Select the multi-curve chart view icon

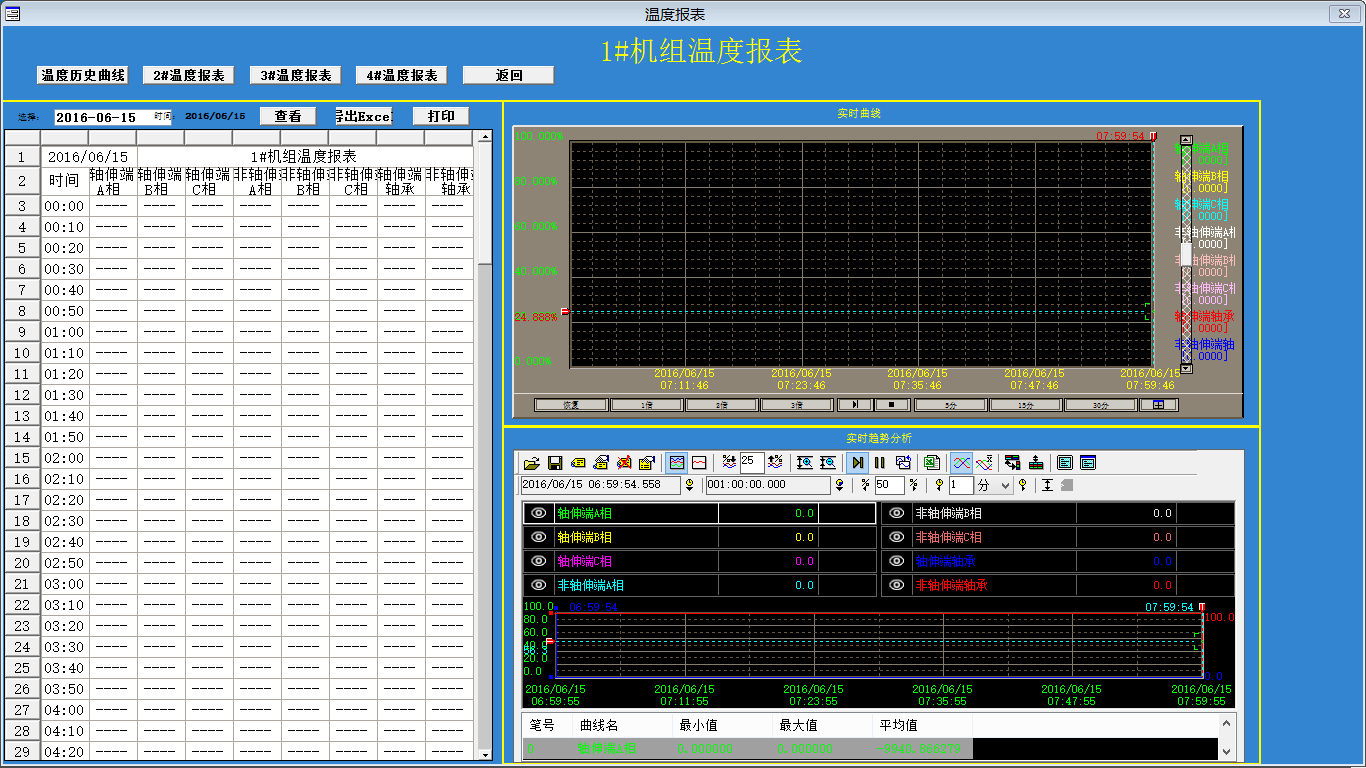point(676,463)
